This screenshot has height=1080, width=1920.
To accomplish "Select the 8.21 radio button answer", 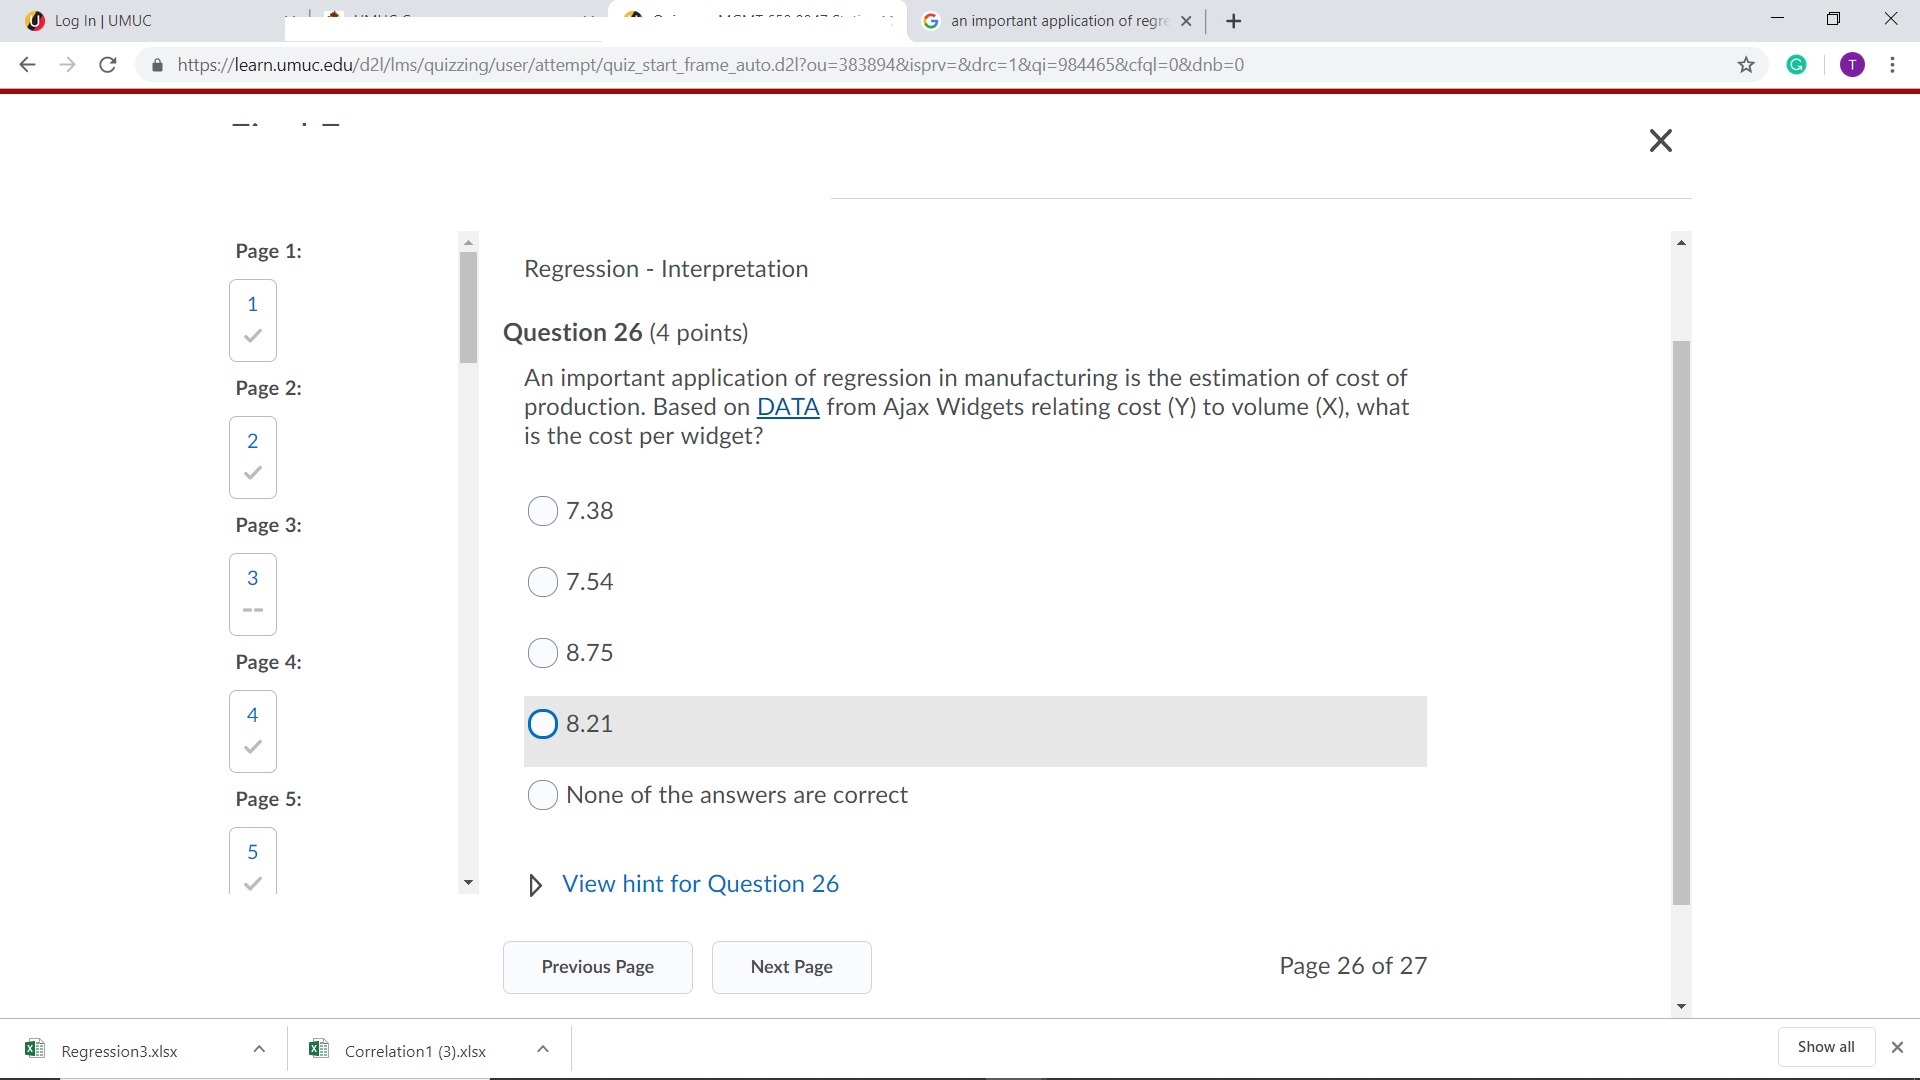I will coord(541,723).
